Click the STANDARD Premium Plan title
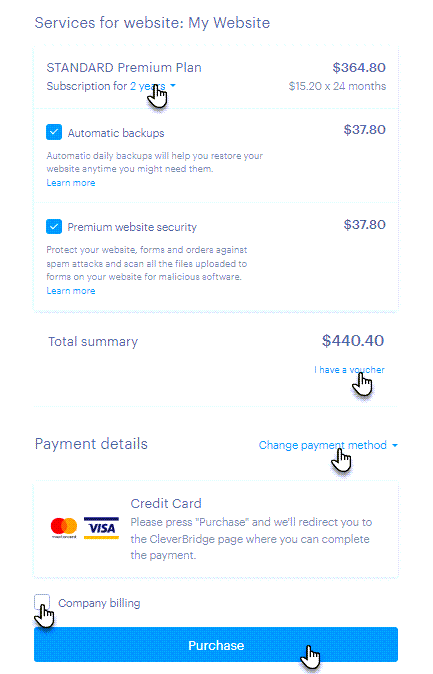The height and width of the screenshot is (674, 433). [124, 67]
